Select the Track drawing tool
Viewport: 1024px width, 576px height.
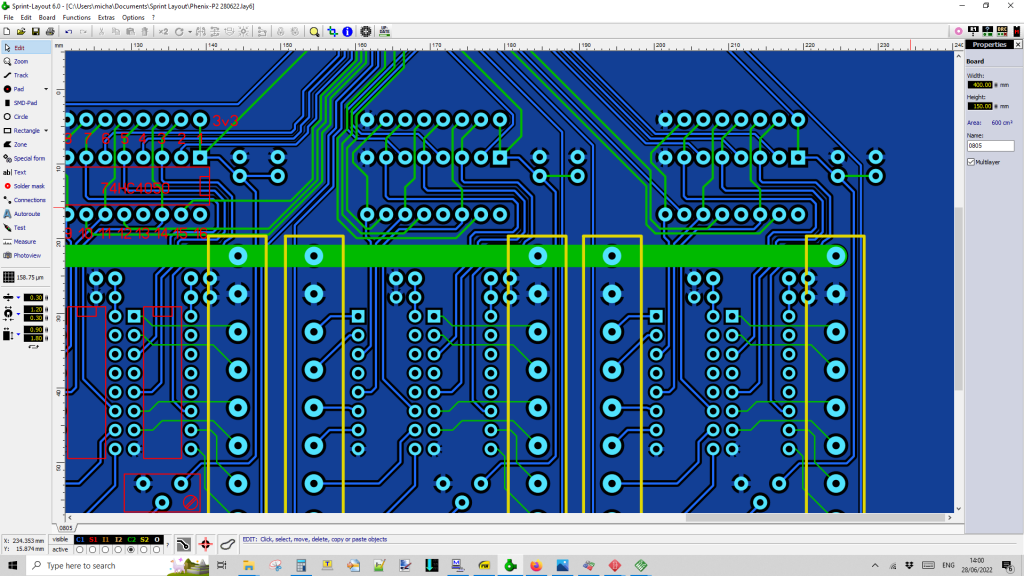20,75
